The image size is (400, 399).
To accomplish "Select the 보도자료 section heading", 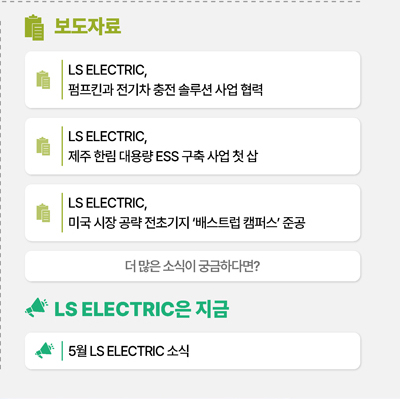I will (87, 26).
